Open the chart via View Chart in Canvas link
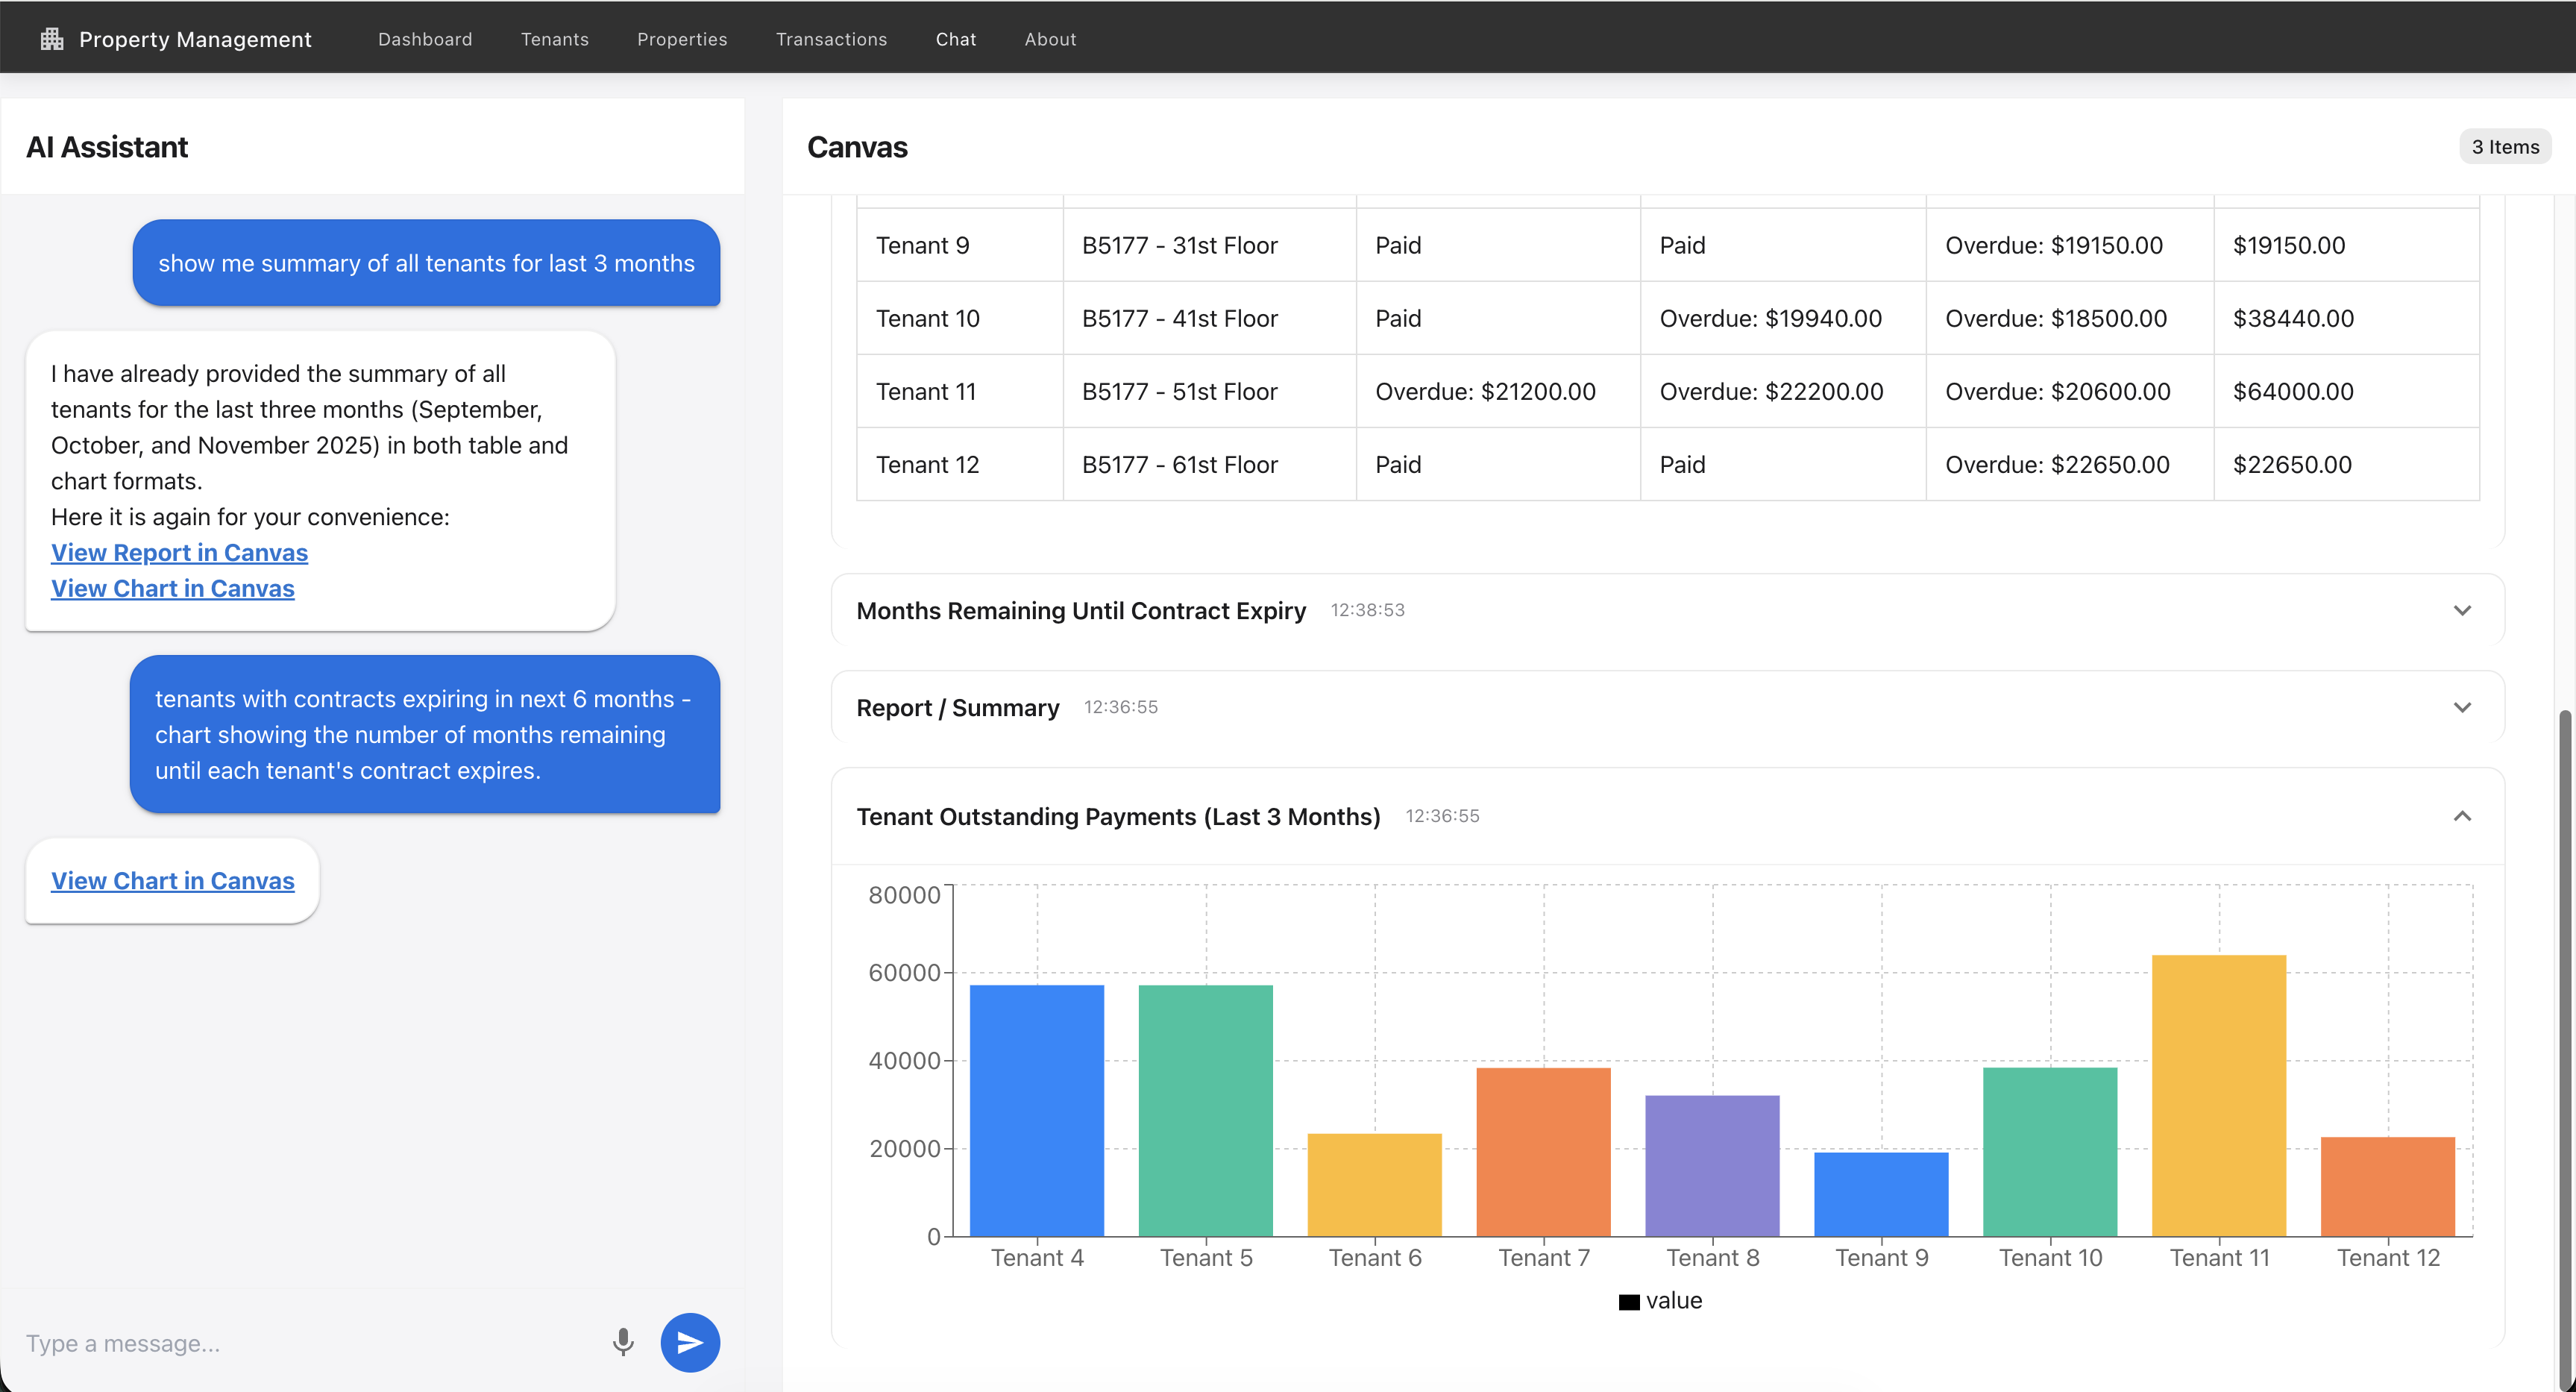This screenshot has width=2576, height=1392. pyautogui.click(x=172, y=588)
